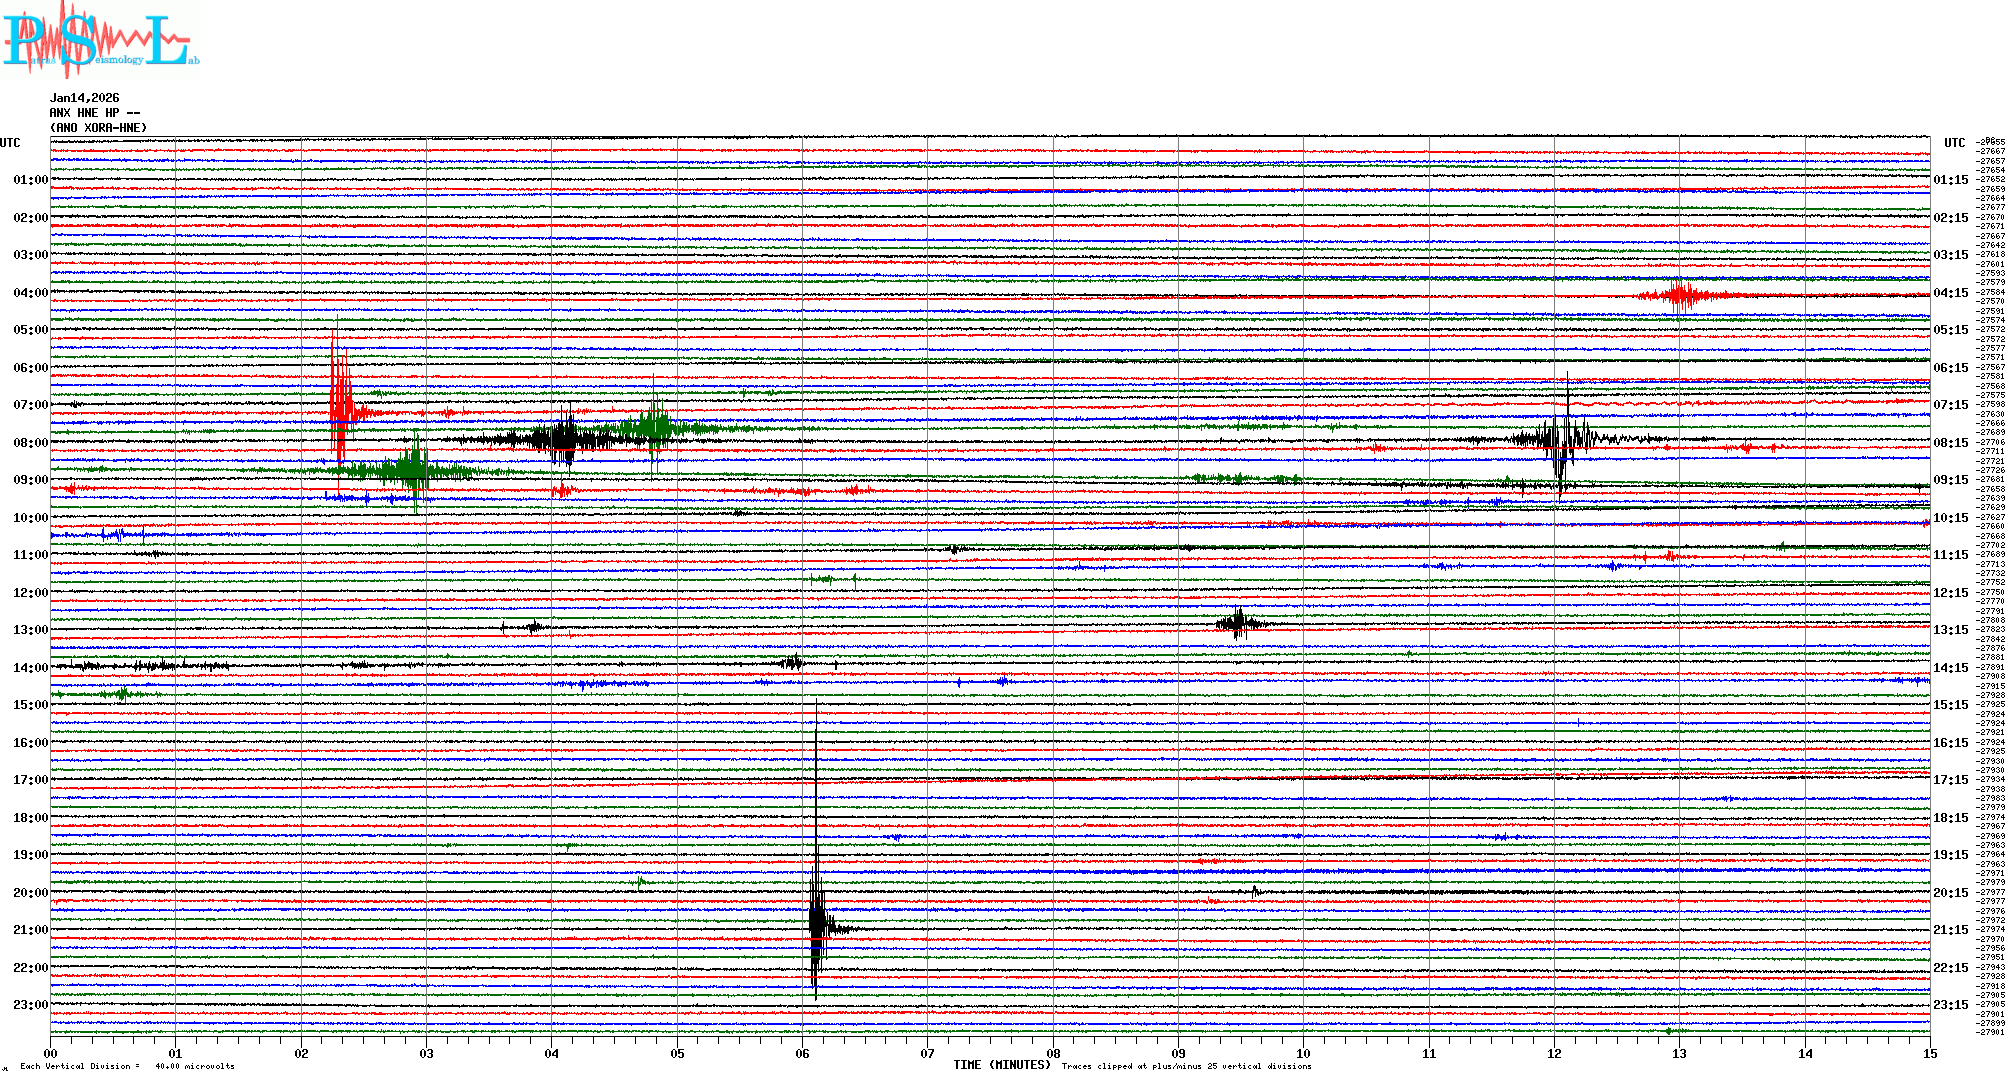
Task: Click minute mark 08 on the bottom axis
Action: (1053, 1053)
